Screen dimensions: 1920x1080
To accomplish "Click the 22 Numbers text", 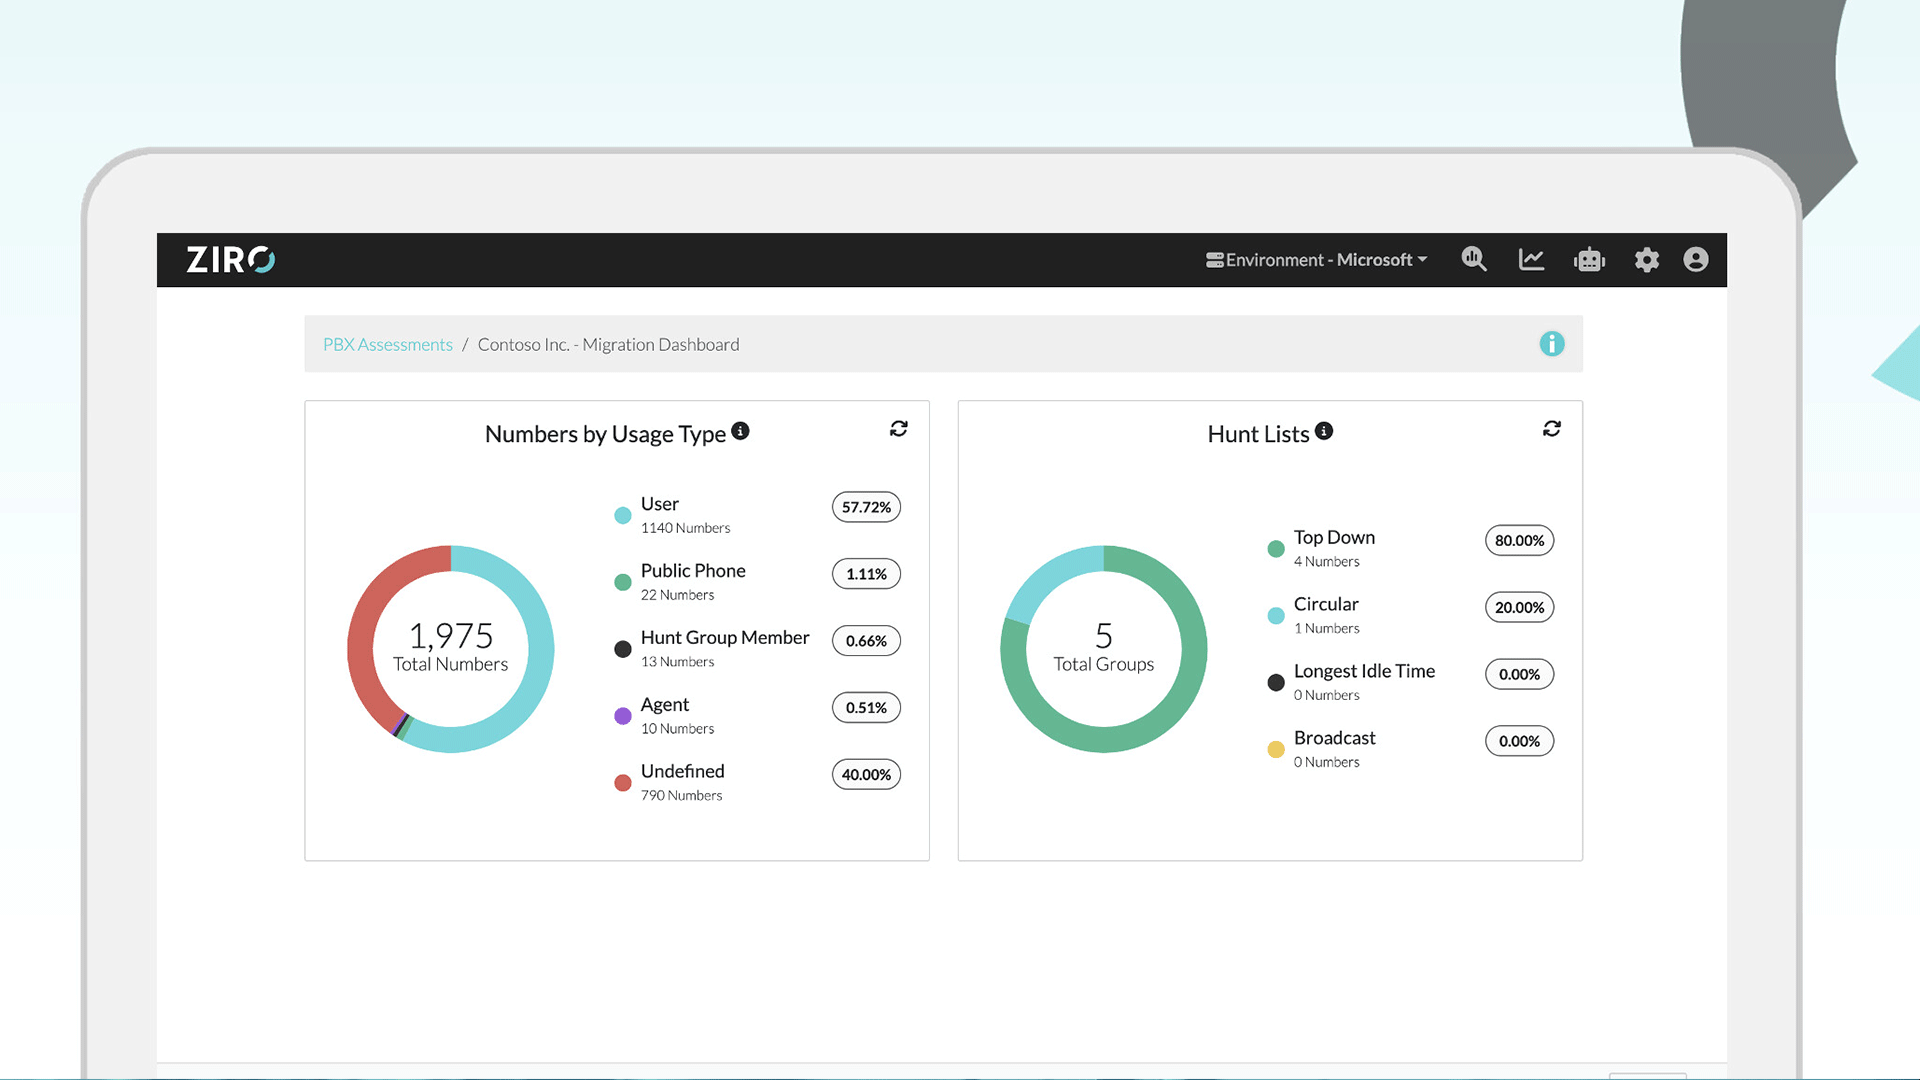I will [678, 595].
